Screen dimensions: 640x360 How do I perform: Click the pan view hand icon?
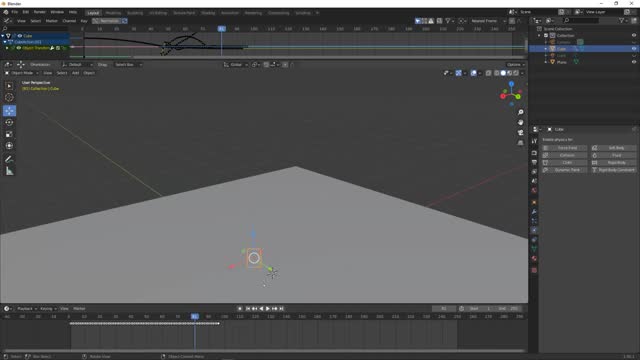pyautogui.click(x=520, y=122)
